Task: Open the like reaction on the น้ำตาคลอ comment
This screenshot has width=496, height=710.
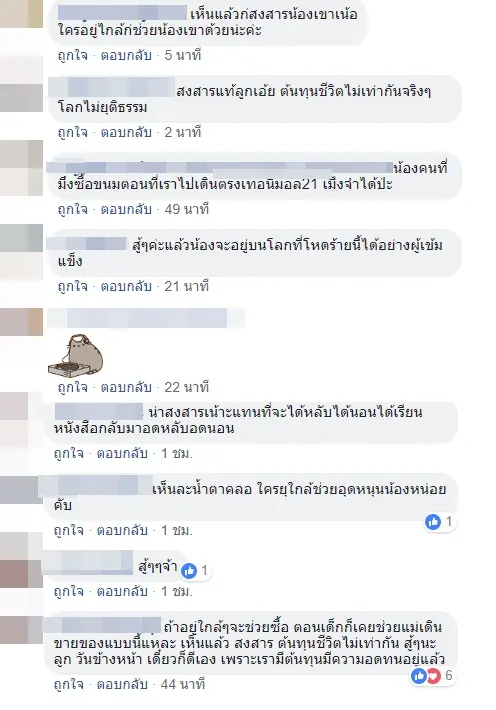Action: [x=433, y=522]
